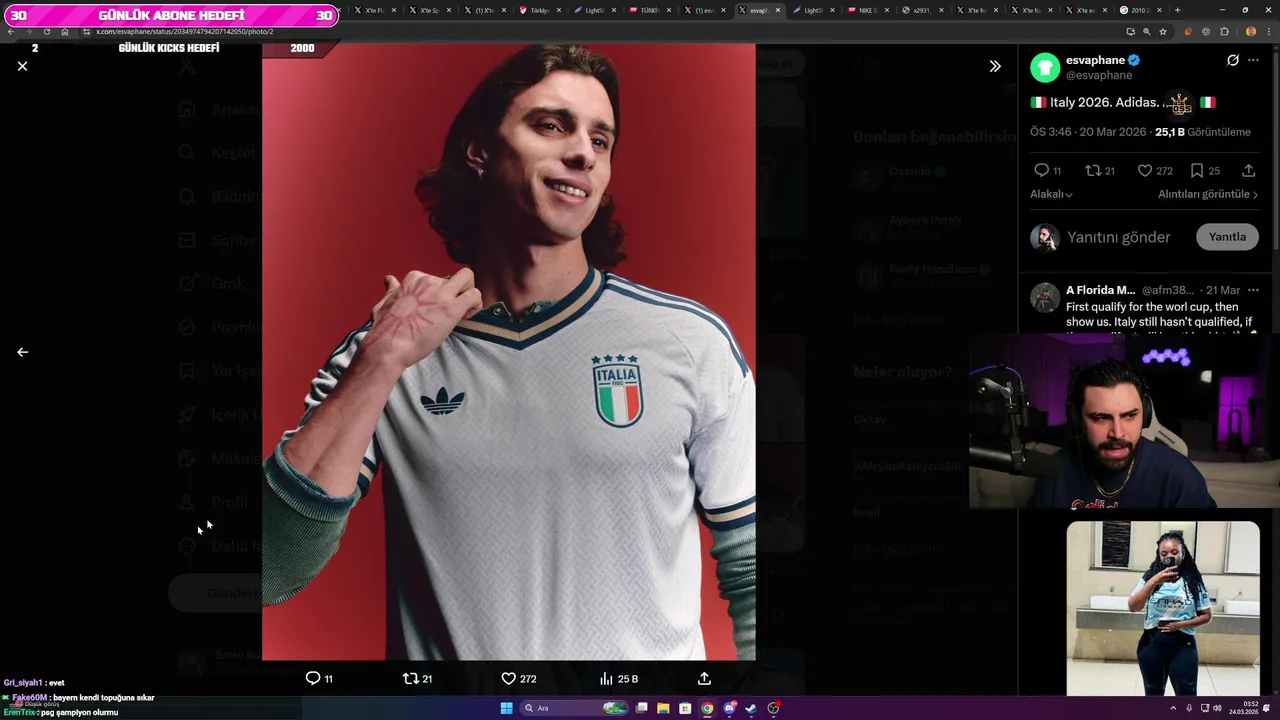Bookmark this page with star icon
1280x720 pixels.
pyautogui.click(x=1162, y=32)
